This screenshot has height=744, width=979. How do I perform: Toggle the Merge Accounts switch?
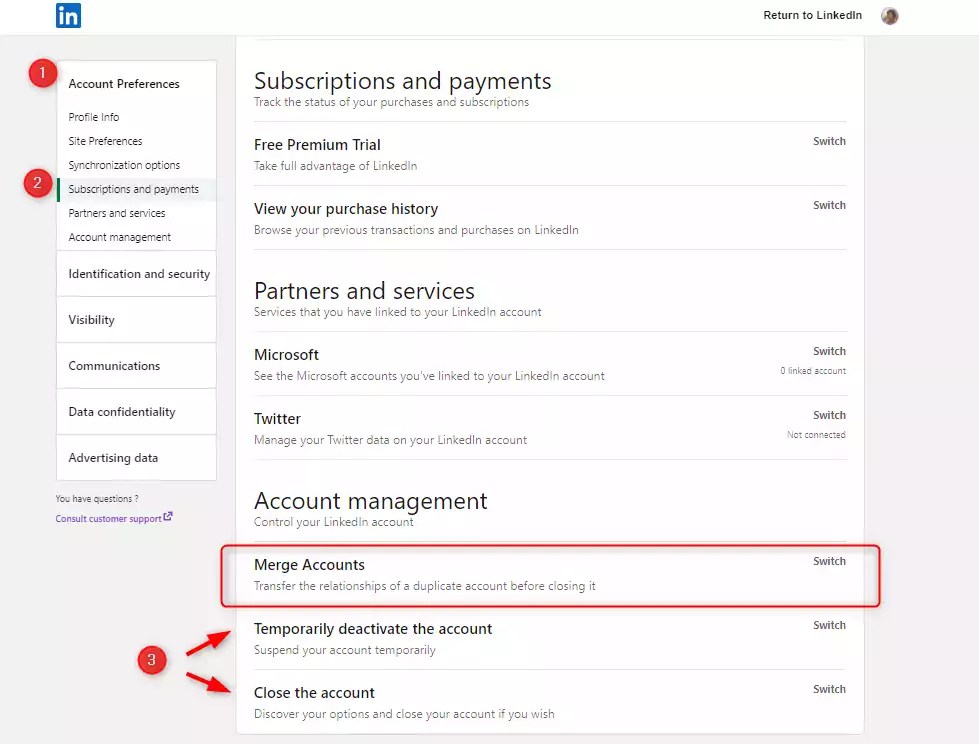[829, 561]
